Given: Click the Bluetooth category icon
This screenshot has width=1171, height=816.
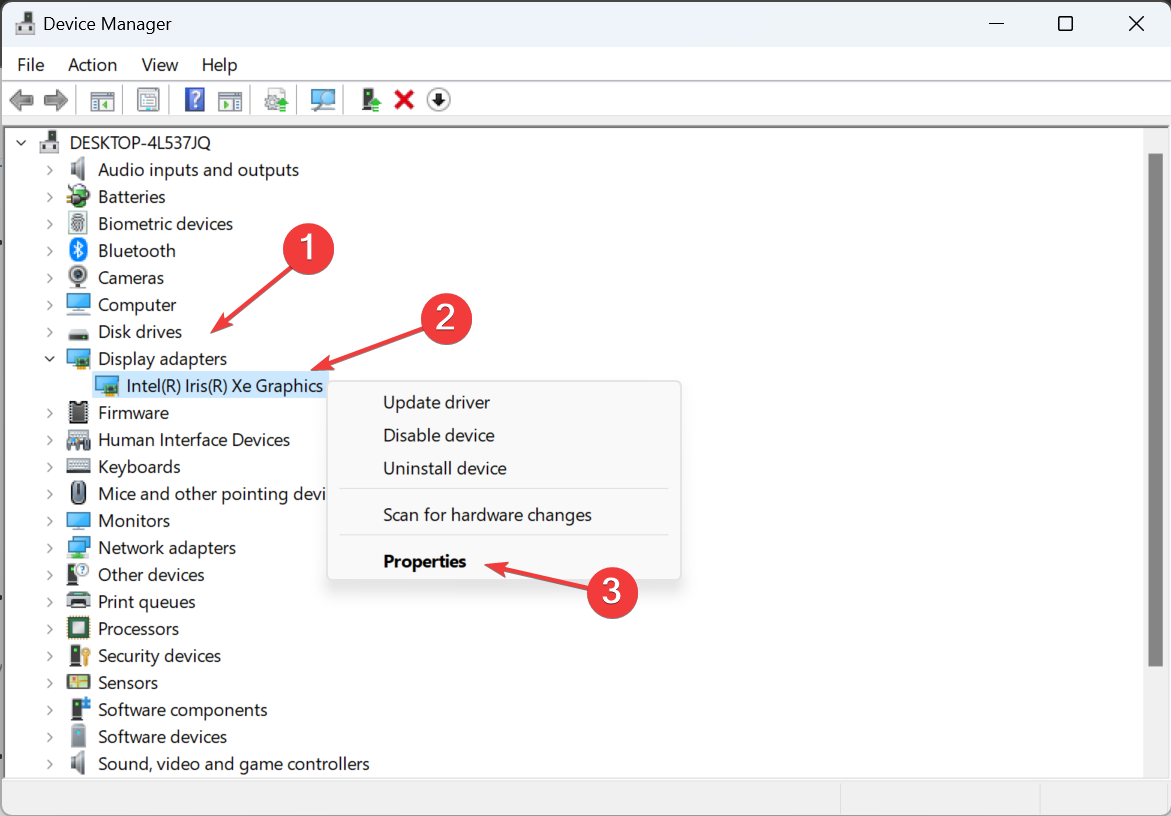Looking at the screenshot, I should 78,250.
